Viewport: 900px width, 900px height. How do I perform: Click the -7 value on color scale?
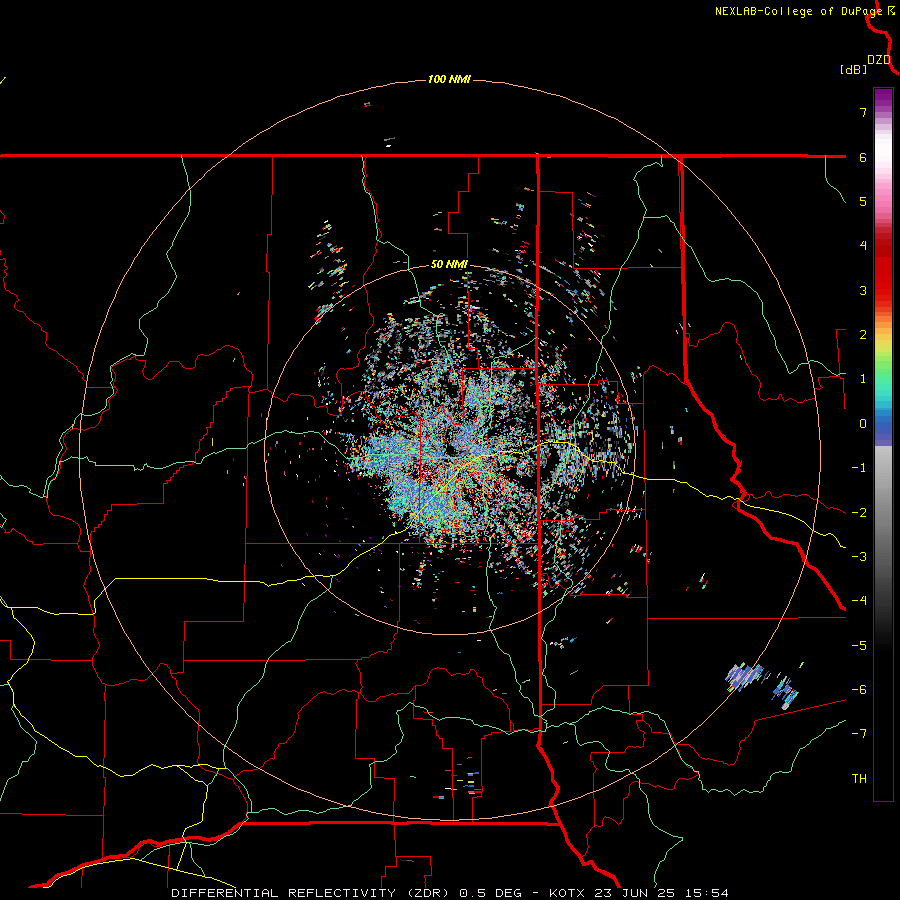coord(859,734)
